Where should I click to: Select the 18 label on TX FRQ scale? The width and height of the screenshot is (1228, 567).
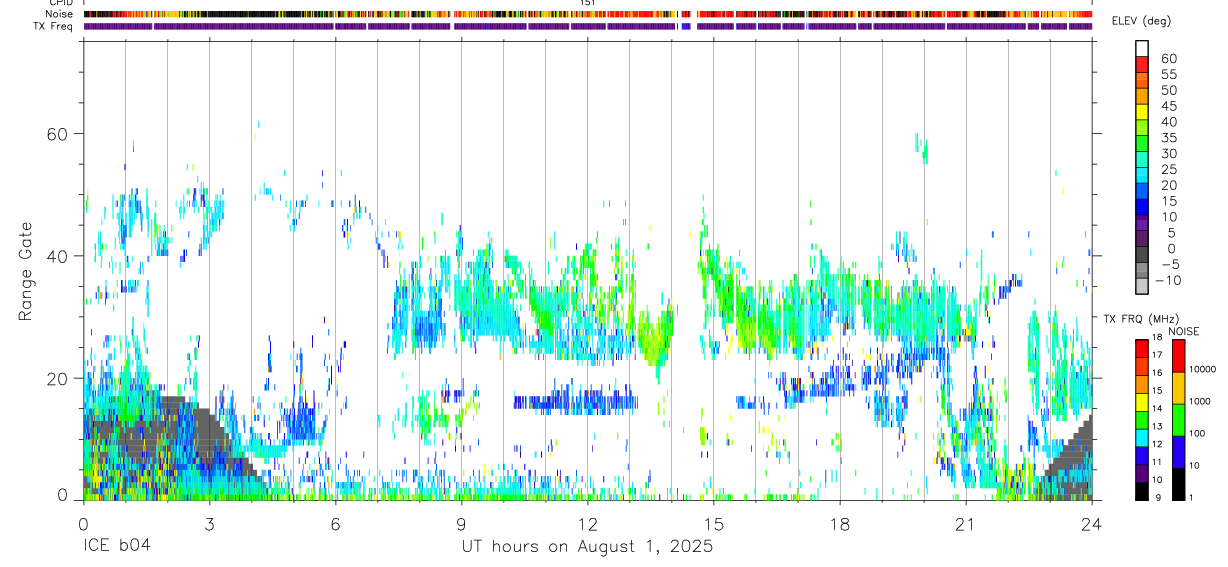1159,338
